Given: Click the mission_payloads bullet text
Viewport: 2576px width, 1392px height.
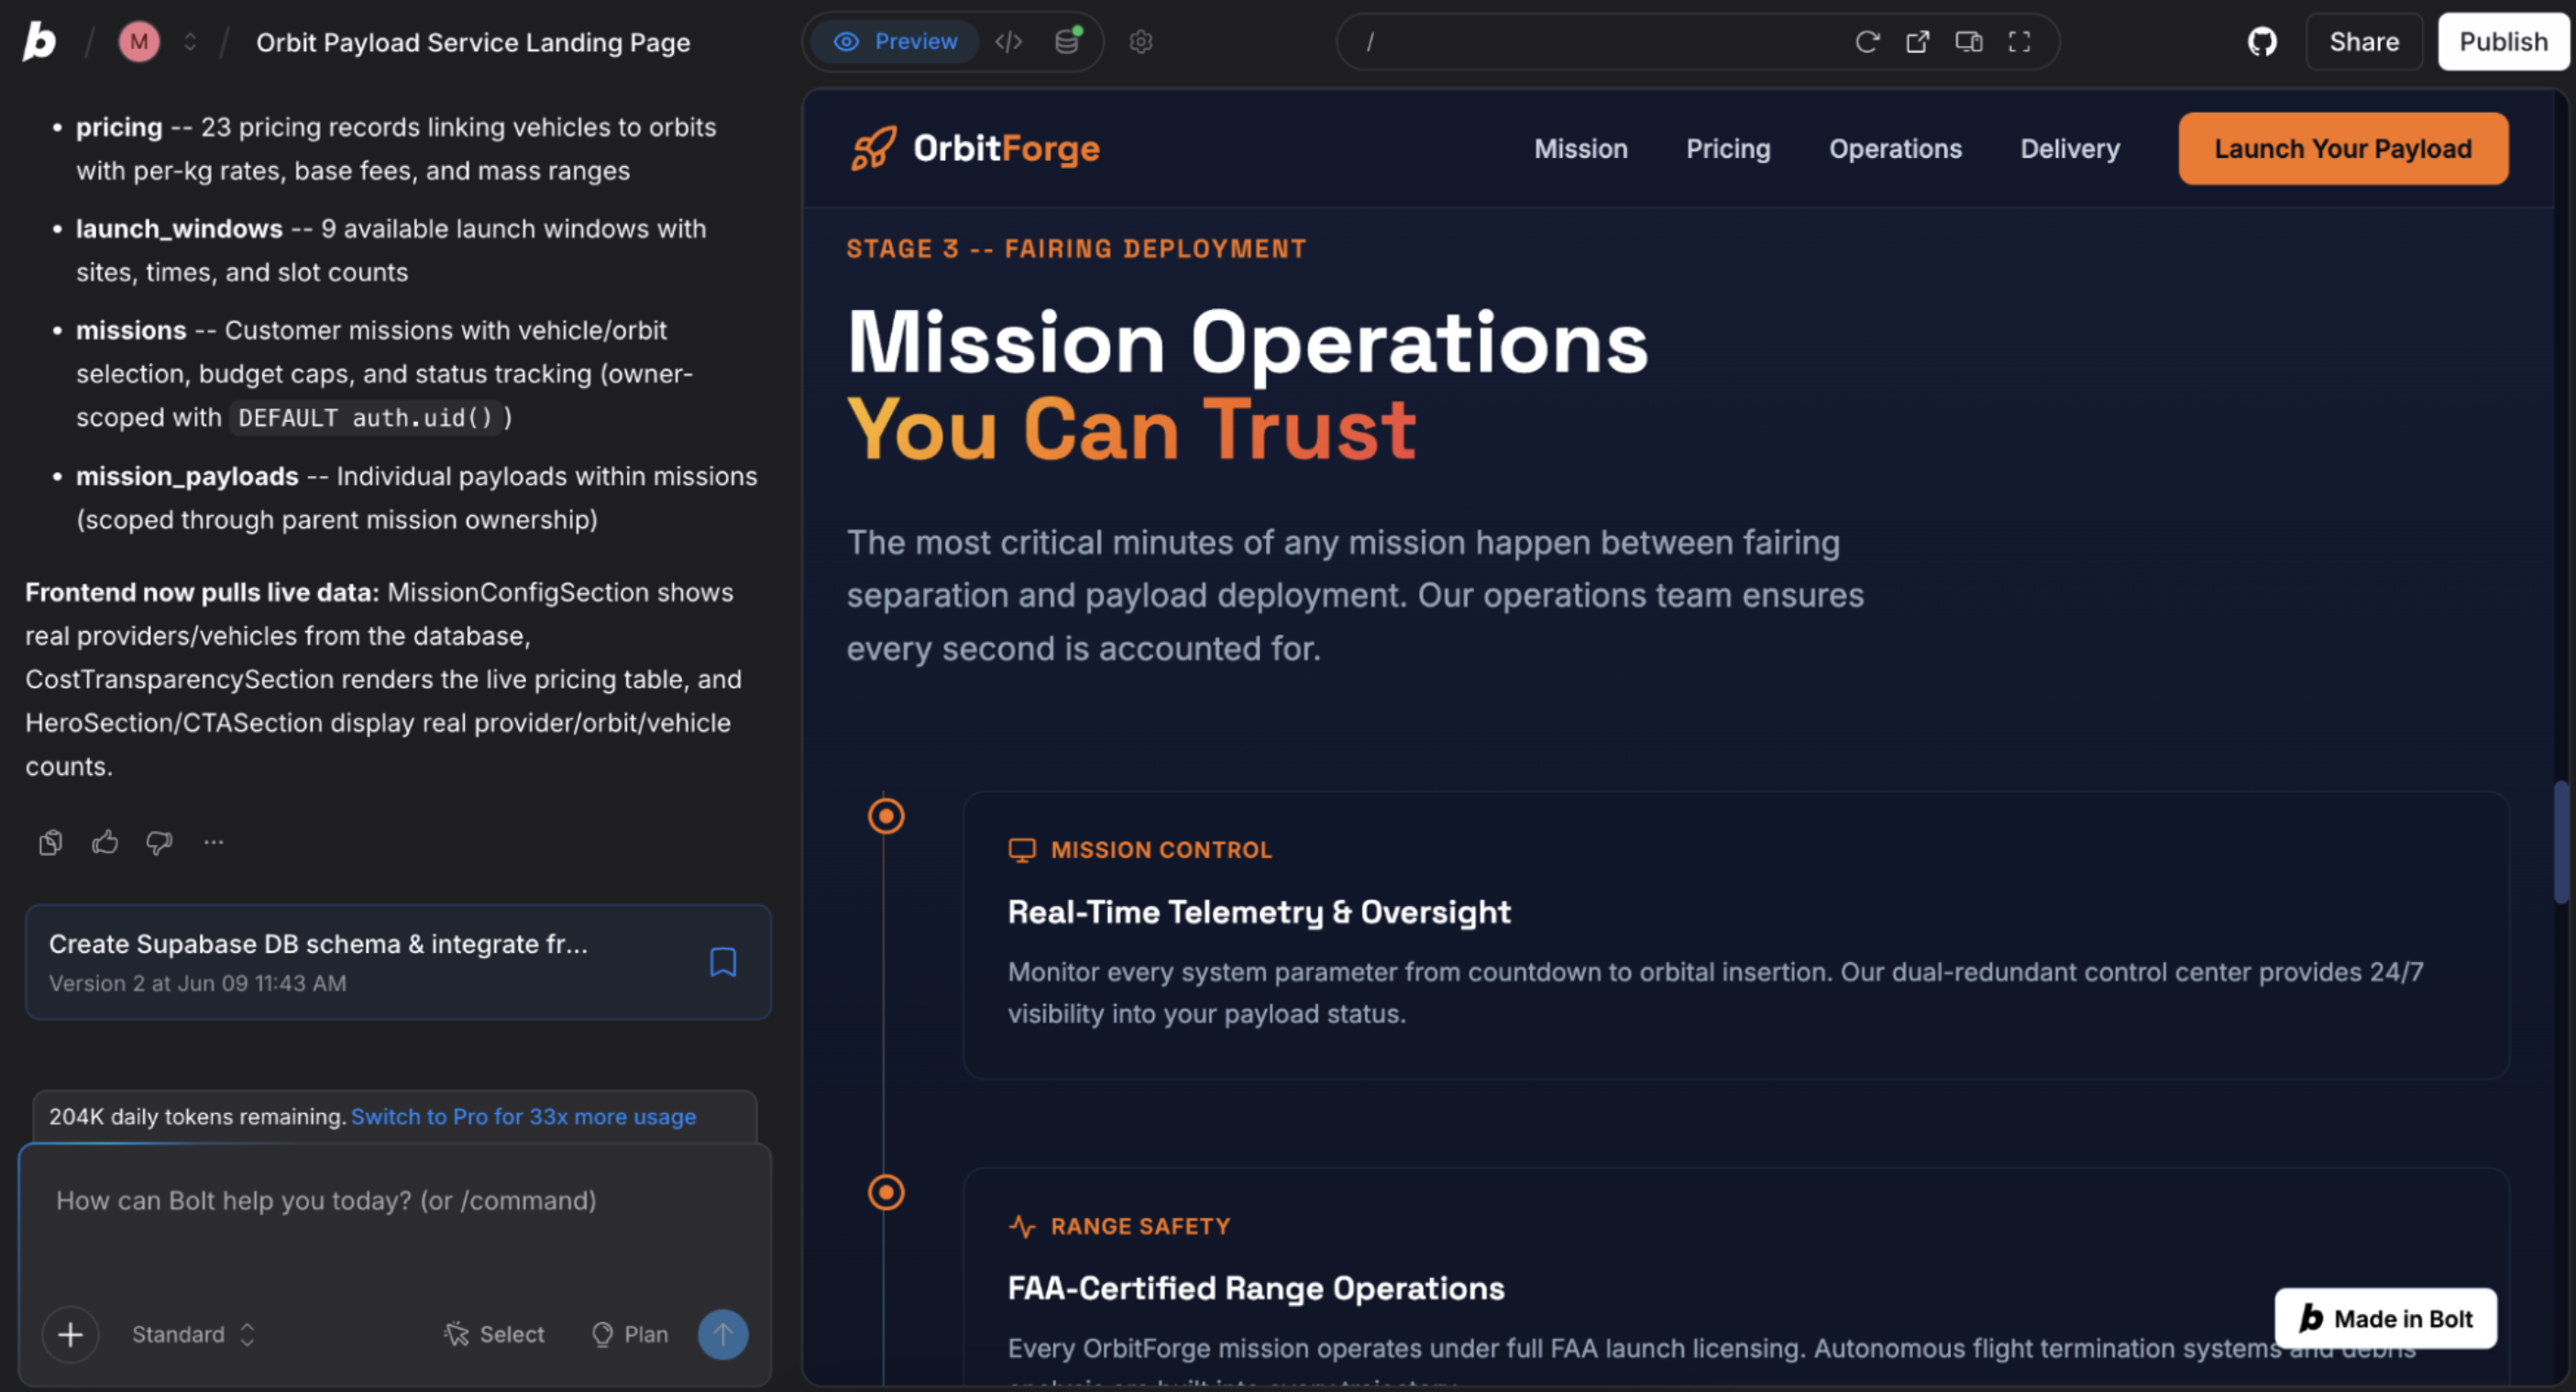Looking at the screenshot, I should (417, 498).
